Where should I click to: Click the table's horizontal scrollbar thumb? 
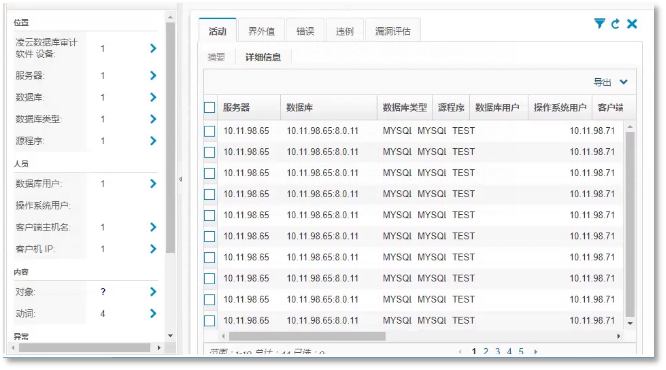click(307, 336)
